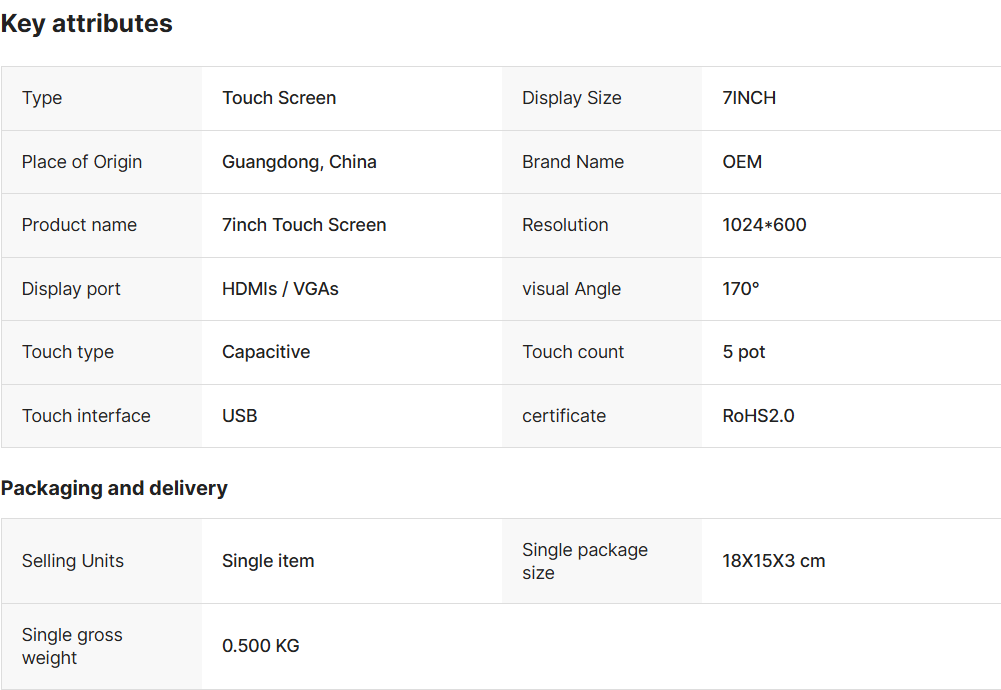Click the RoHS2.0 certificate value
The width and height of the screenshot is (1001, 690).
click(758, 416)
